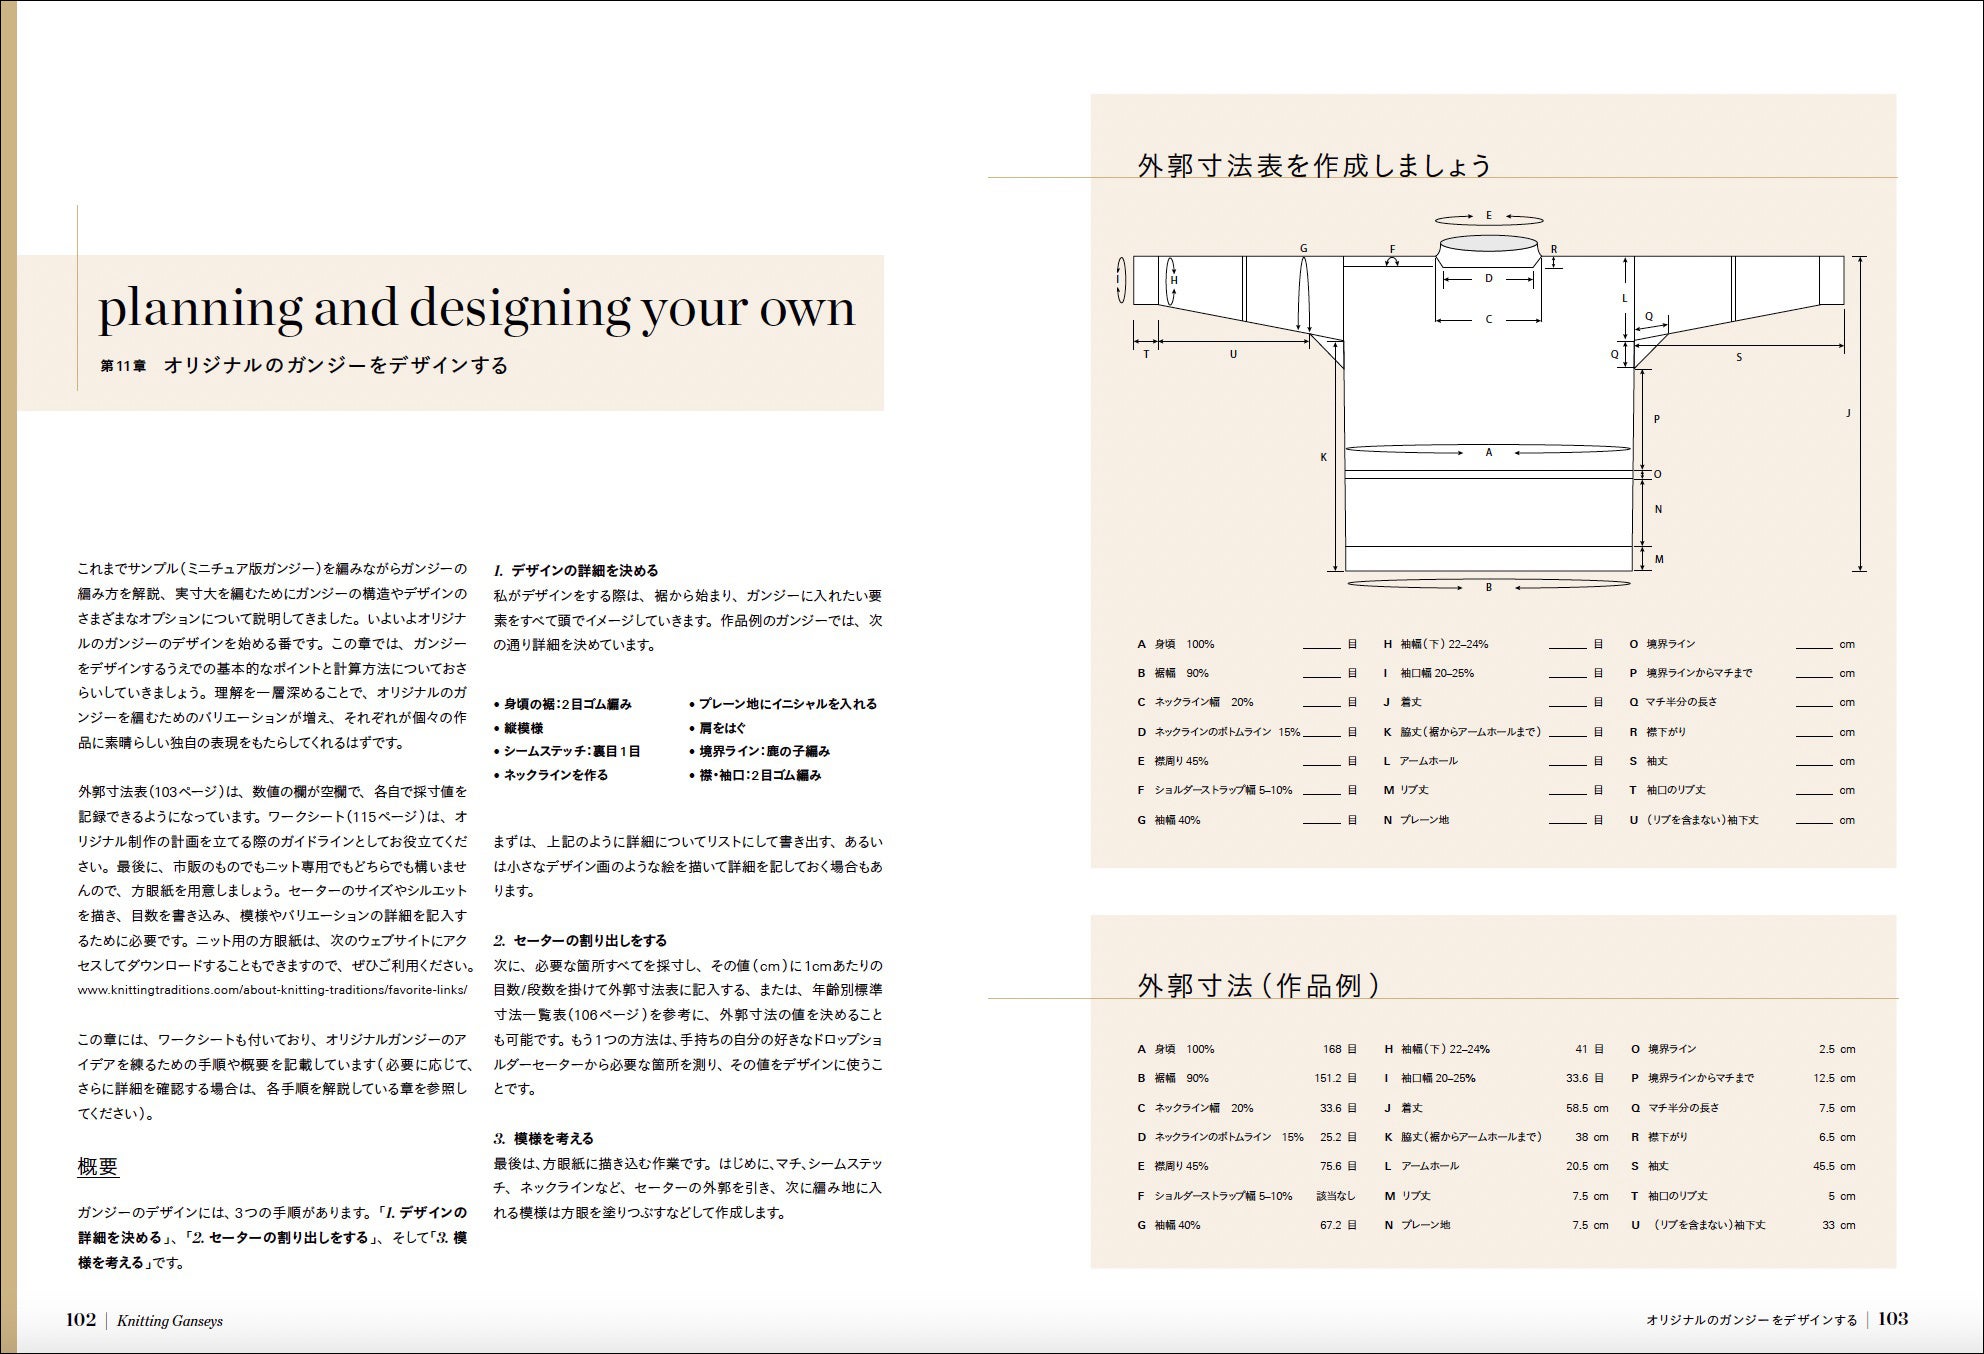Image resolution: width=1984 pixels, height=1354 pixels.
Task: Click the S sleeve length label on right sleeve
Action: click(1739, 357)
